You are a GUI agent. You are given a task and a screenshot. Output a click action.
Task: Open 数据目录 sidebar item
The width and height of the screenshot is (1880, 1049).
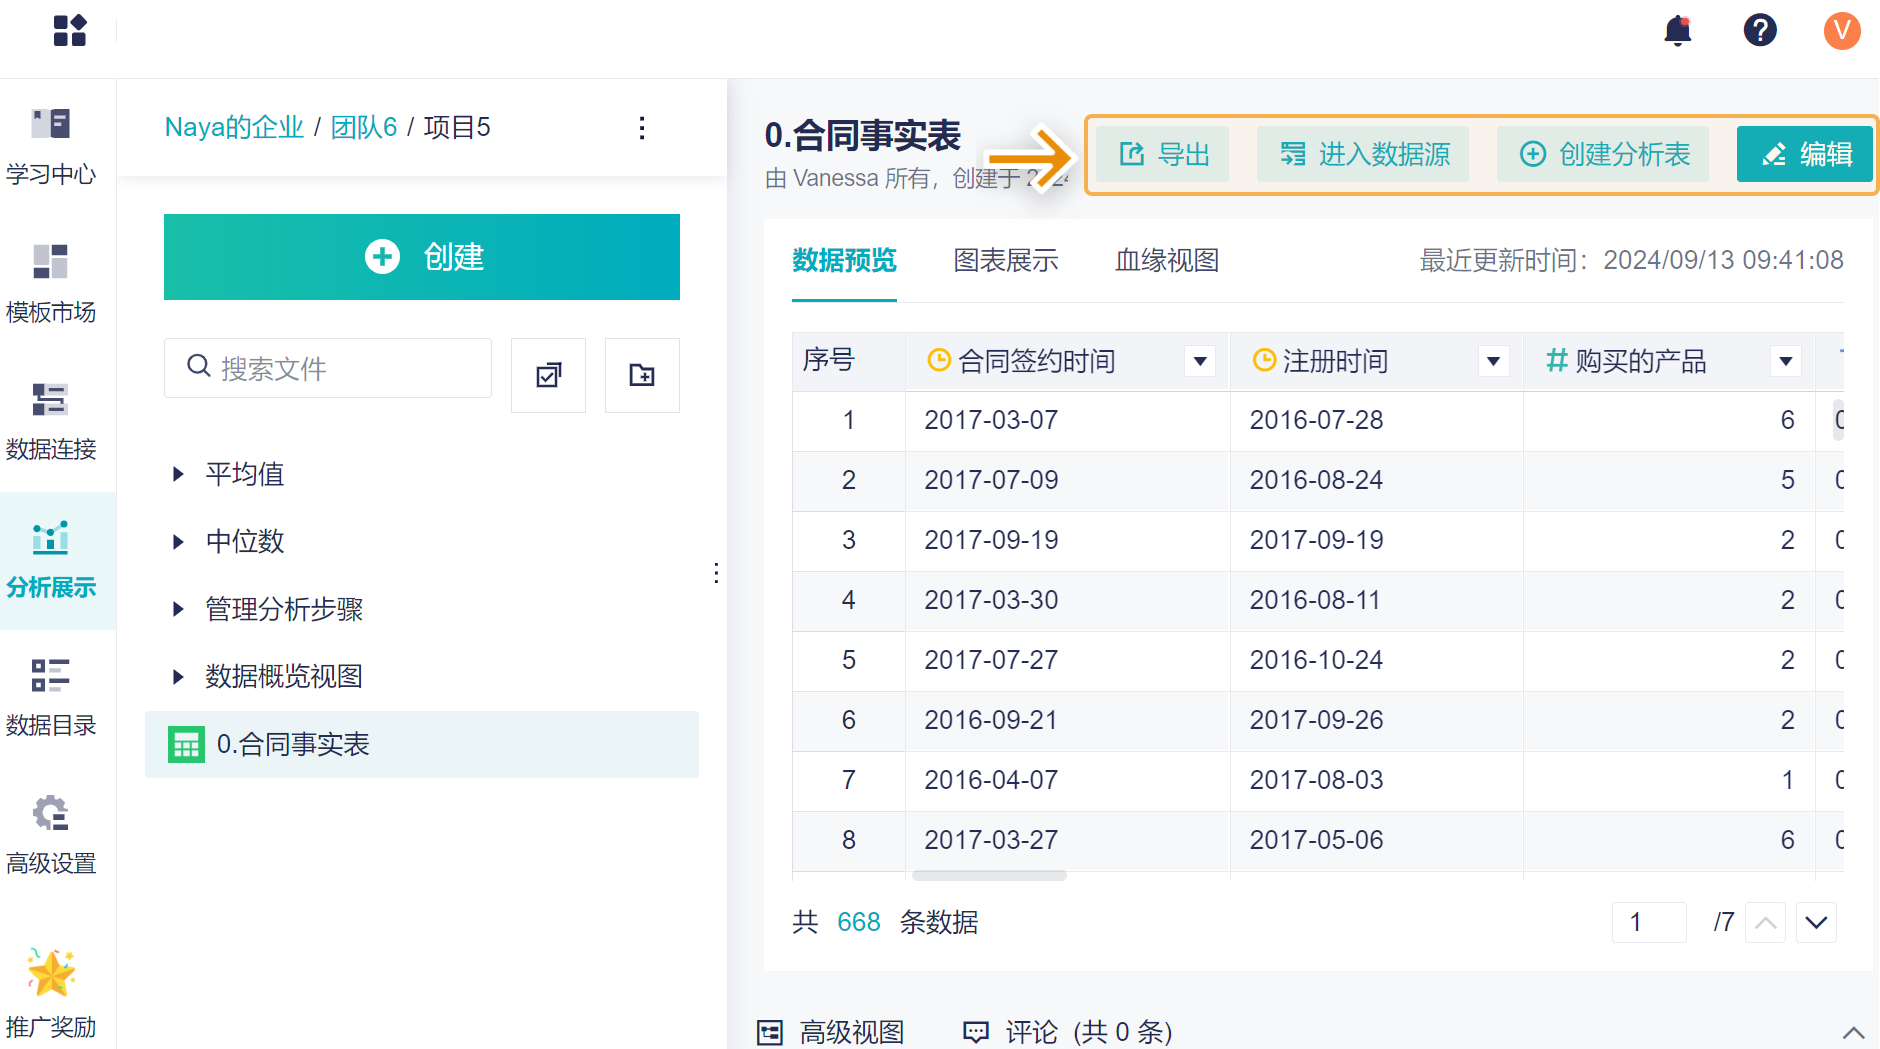[51, 698]
